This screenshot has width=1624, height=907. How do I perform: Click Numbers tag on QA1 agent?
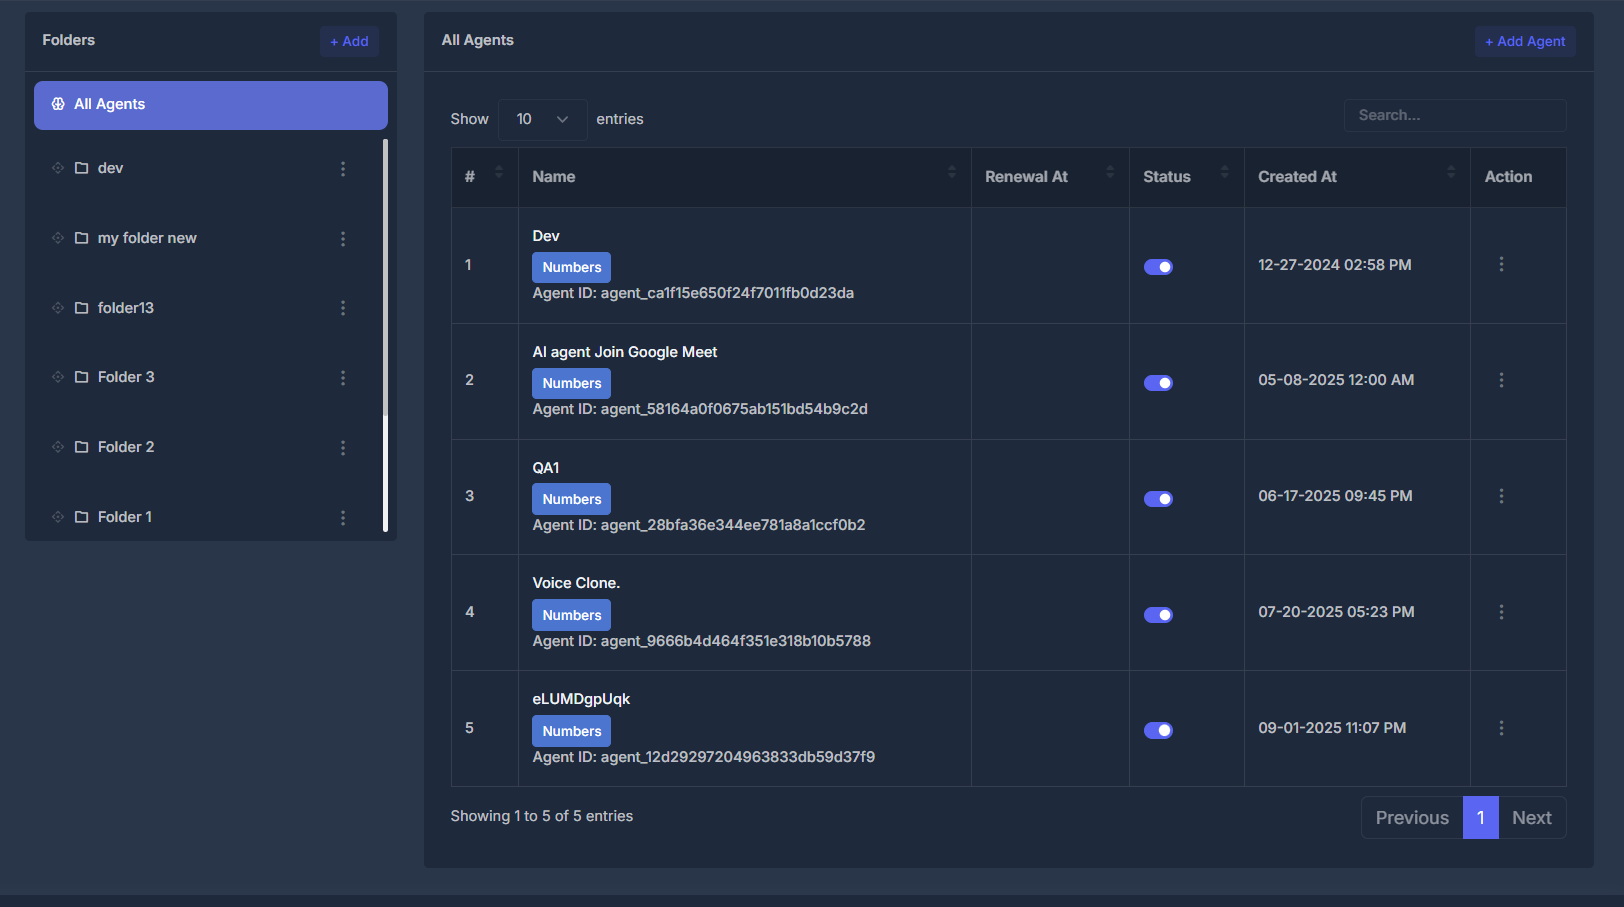(x=572, y=499)
